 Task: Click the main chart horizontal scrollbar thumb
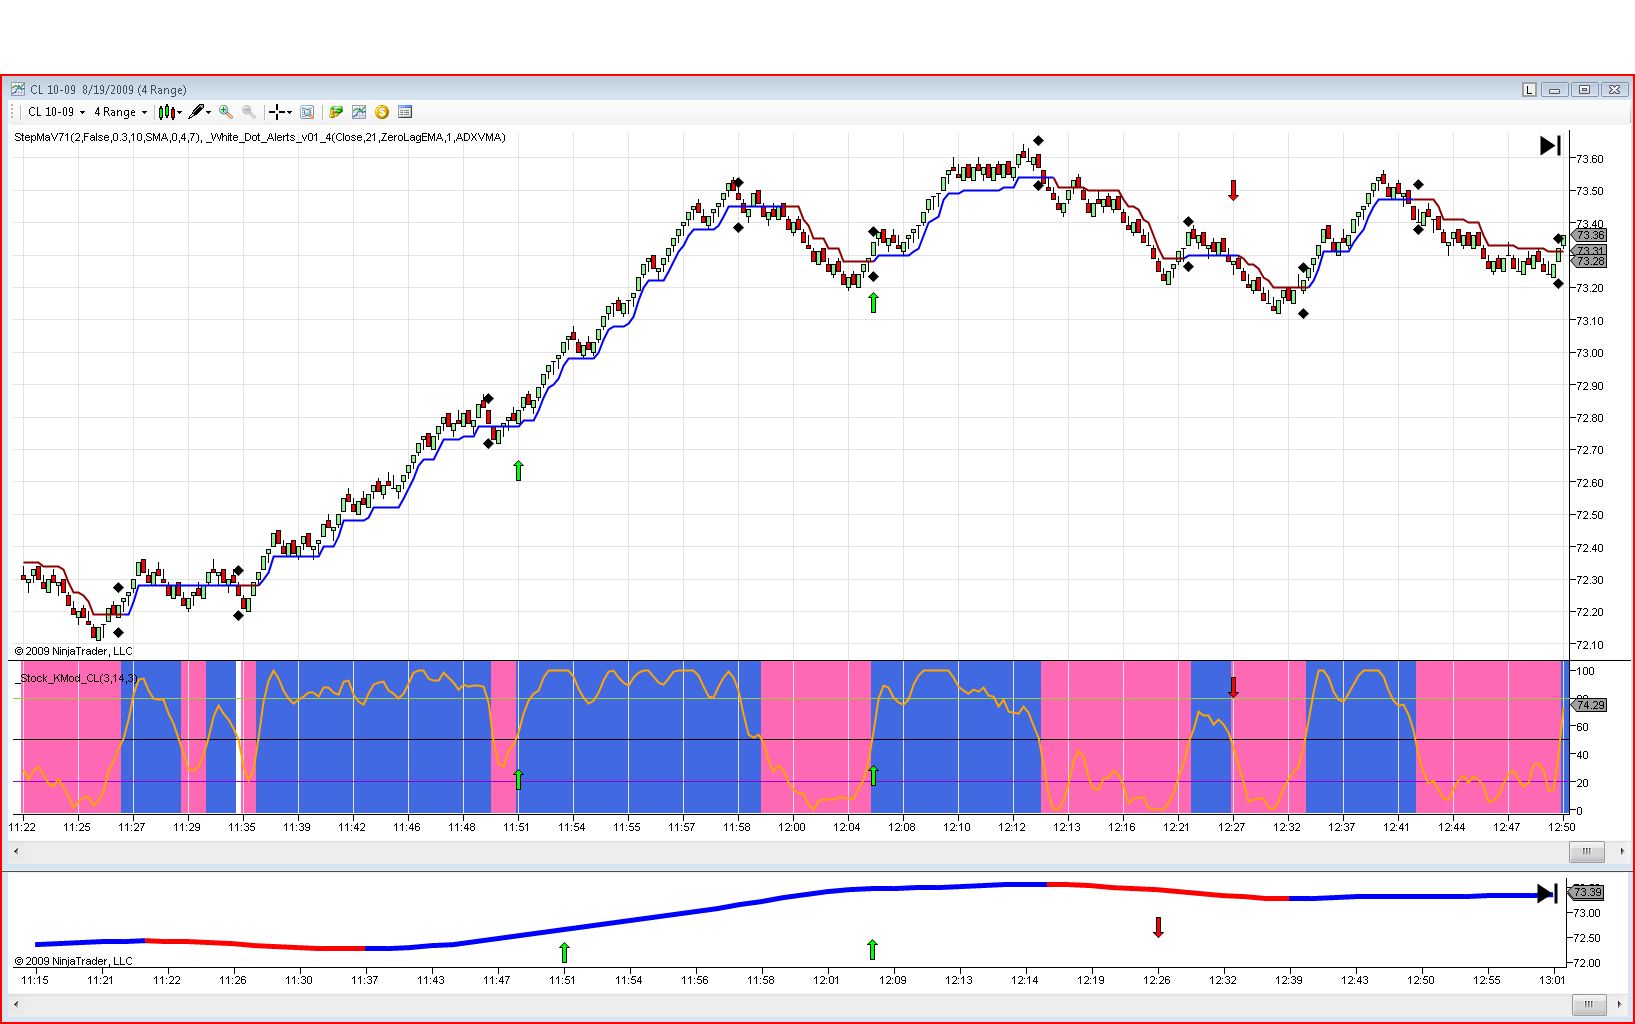point(1586,851)
